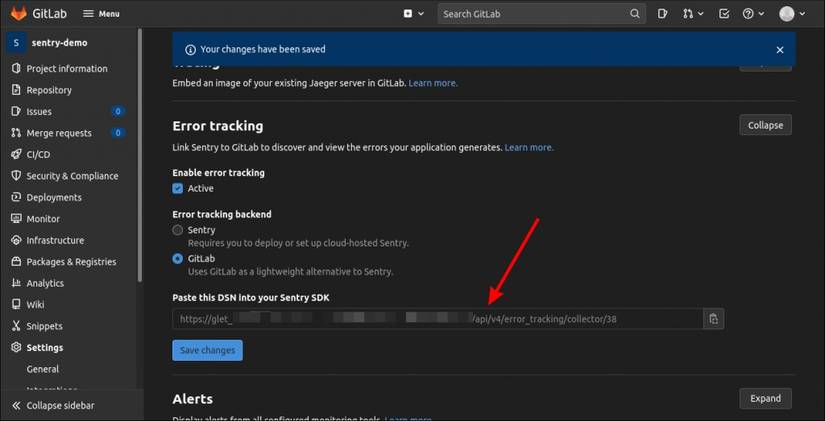Open the To-Do list icon
Screen dimensions: 825x421
(724, 14)
